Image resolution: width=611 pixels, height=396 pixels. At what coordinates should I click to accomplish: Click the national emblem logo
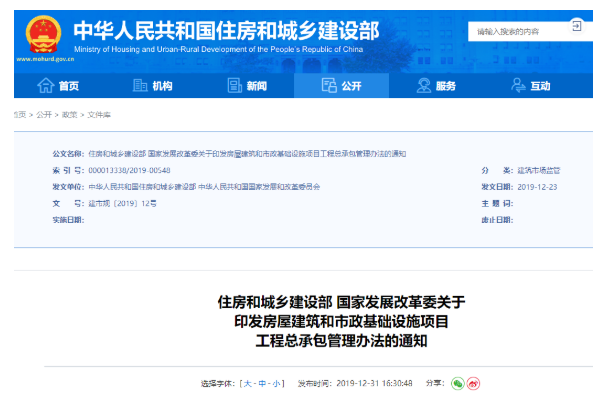pyautogui.click(x=43, y=35)
